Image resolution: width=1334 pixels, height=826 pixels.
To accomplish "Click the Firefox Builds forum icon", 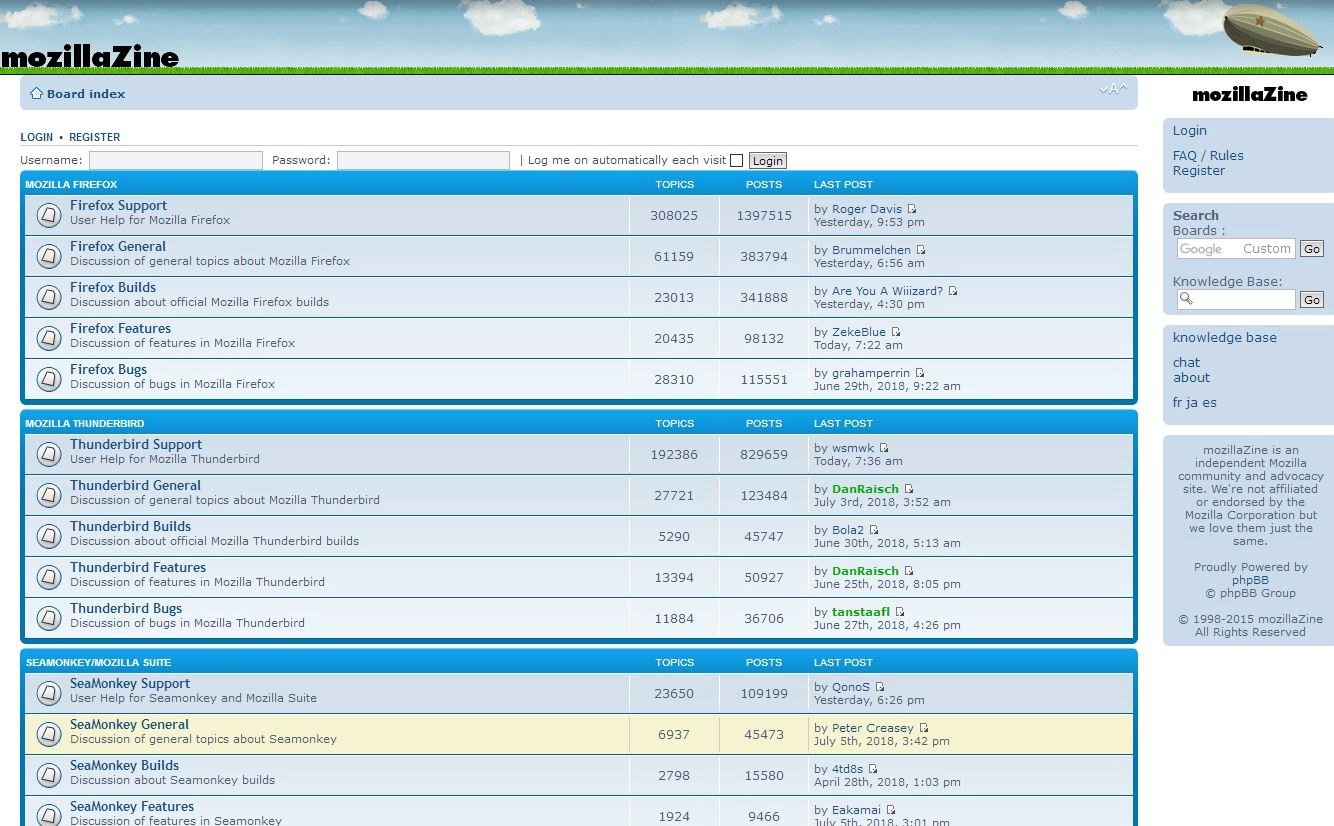I will pyautogui.click(x=48, y=297).
